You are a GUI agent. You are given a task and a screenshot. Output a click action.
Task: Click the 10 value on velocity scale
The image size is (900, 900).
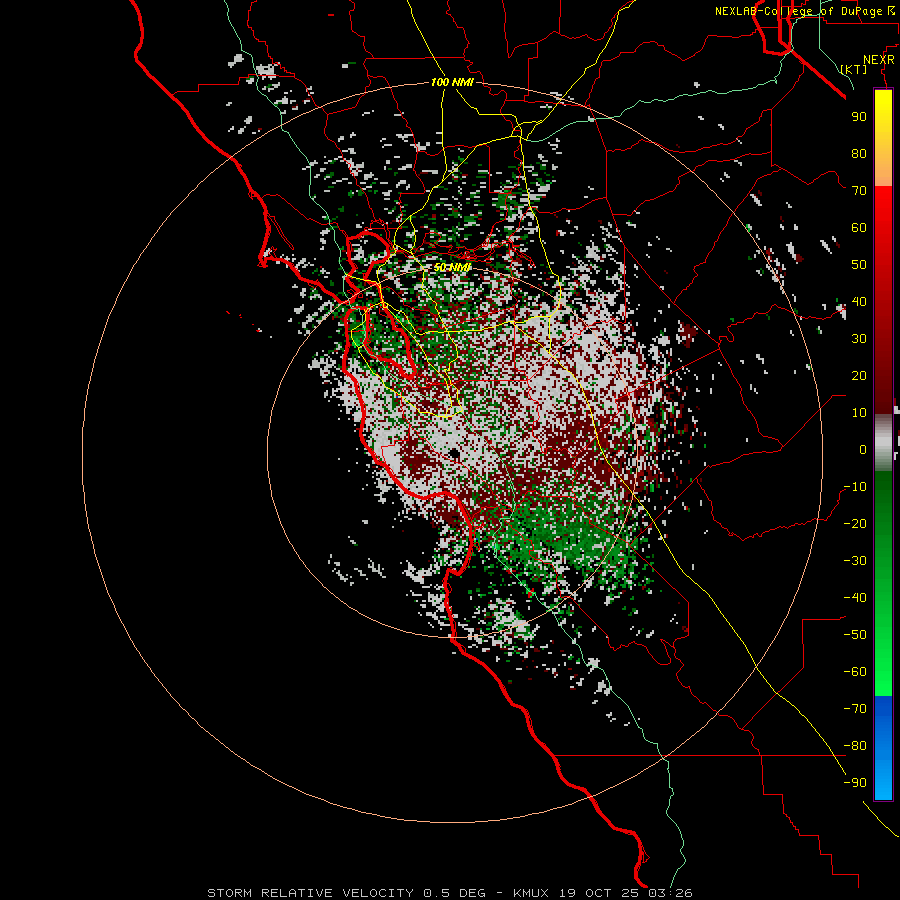pyautogui.click(x=859, y=413)
